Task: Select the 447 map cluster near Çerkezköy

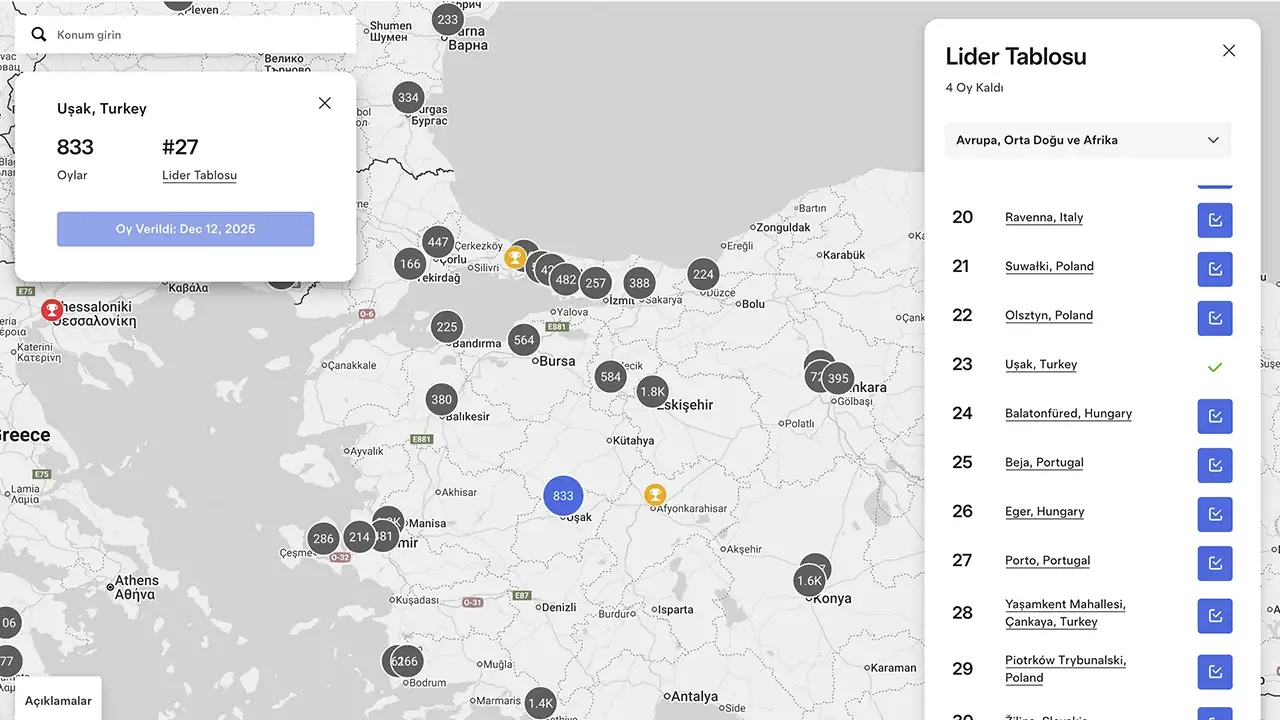Action: tap(438, 242)
